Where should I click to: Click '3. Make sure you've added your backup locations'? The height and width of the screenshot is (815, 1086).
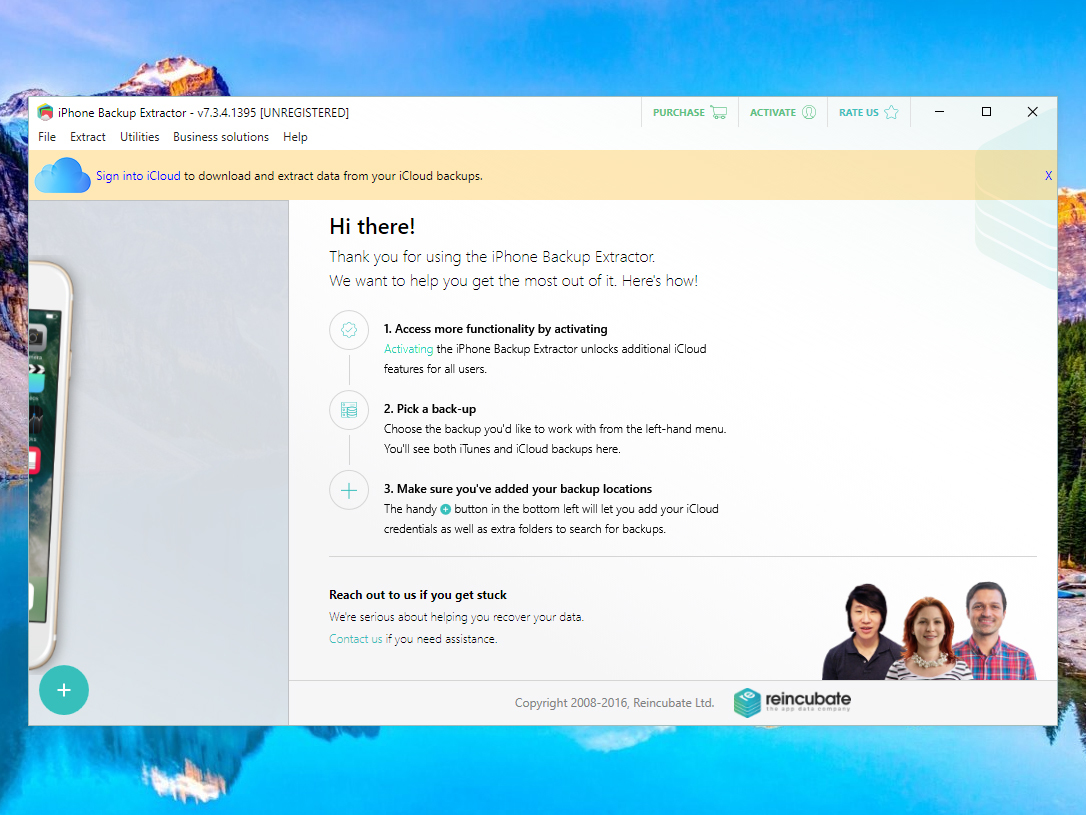coord(518,489)
